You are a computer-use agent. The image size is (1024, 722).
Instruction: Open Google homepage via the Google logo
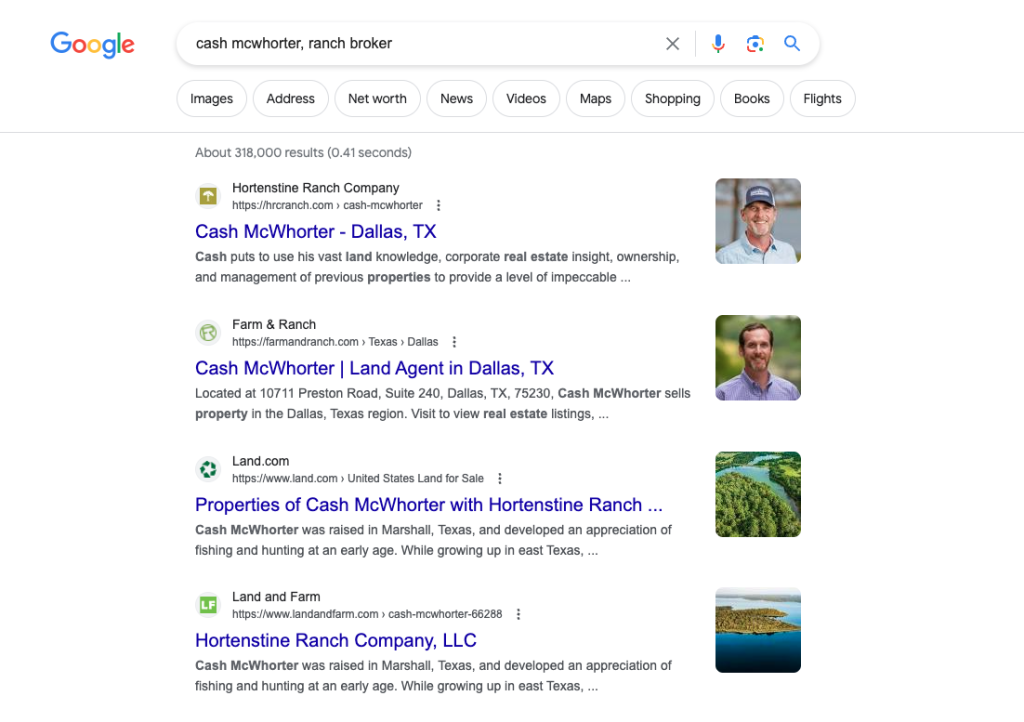pyautogui.click(x=92, y=44)
